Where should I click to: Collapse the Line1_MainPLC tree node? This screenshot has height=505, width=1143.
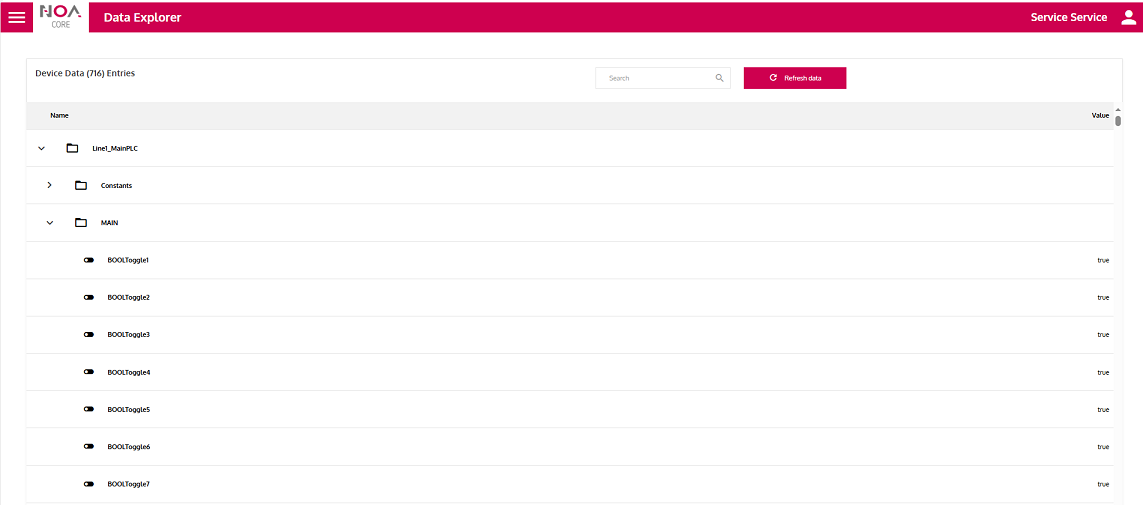pyautogui.click(x=42, y=149)
